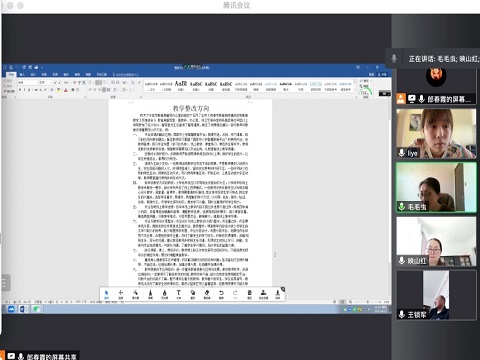The width and height of the screenshot is (480, 360).
Task: Choose the highlighter annotation tool
Action: 164,294
